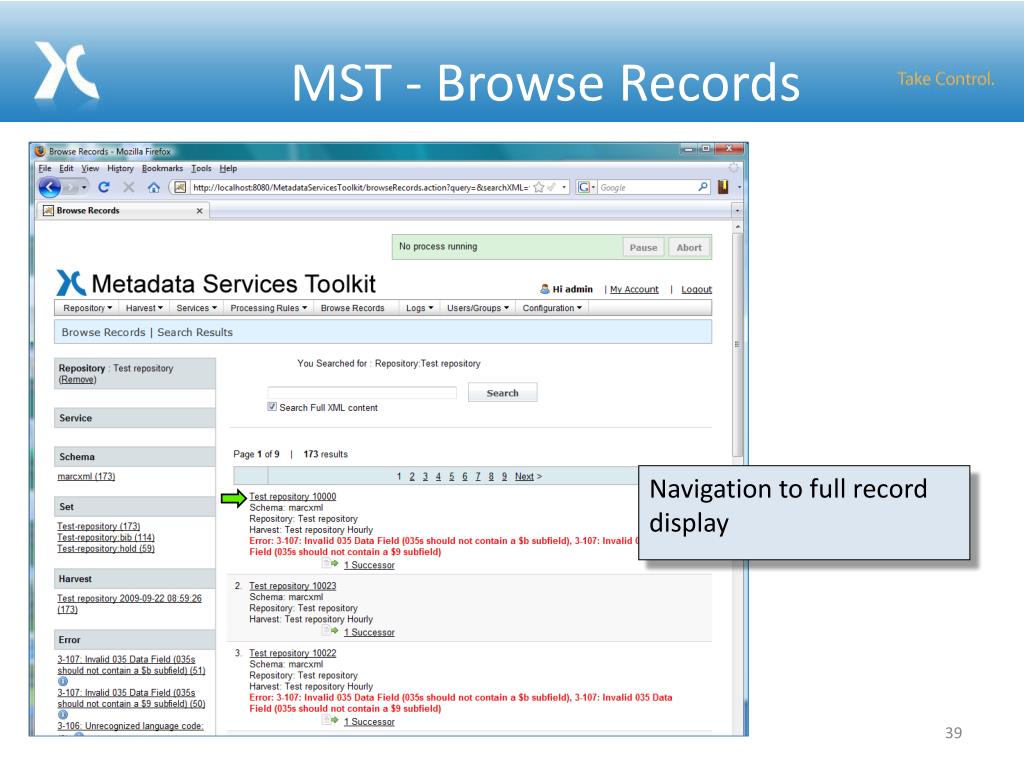1024x768 pixels.
Task: Close the Browse Records tab
Action: click(199, 211)
